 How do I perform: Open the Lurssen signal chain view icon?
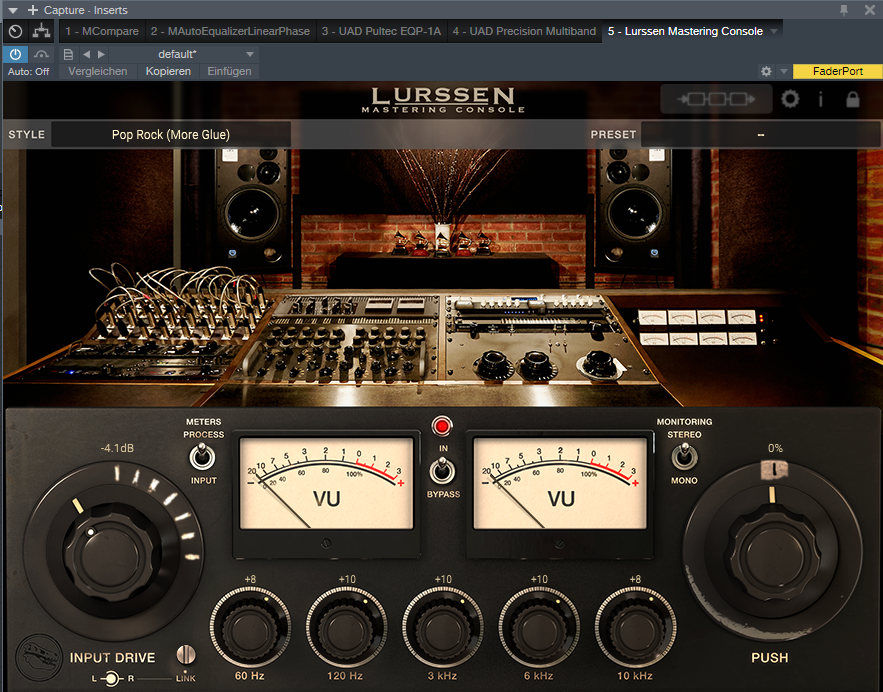tap(716, 99)
